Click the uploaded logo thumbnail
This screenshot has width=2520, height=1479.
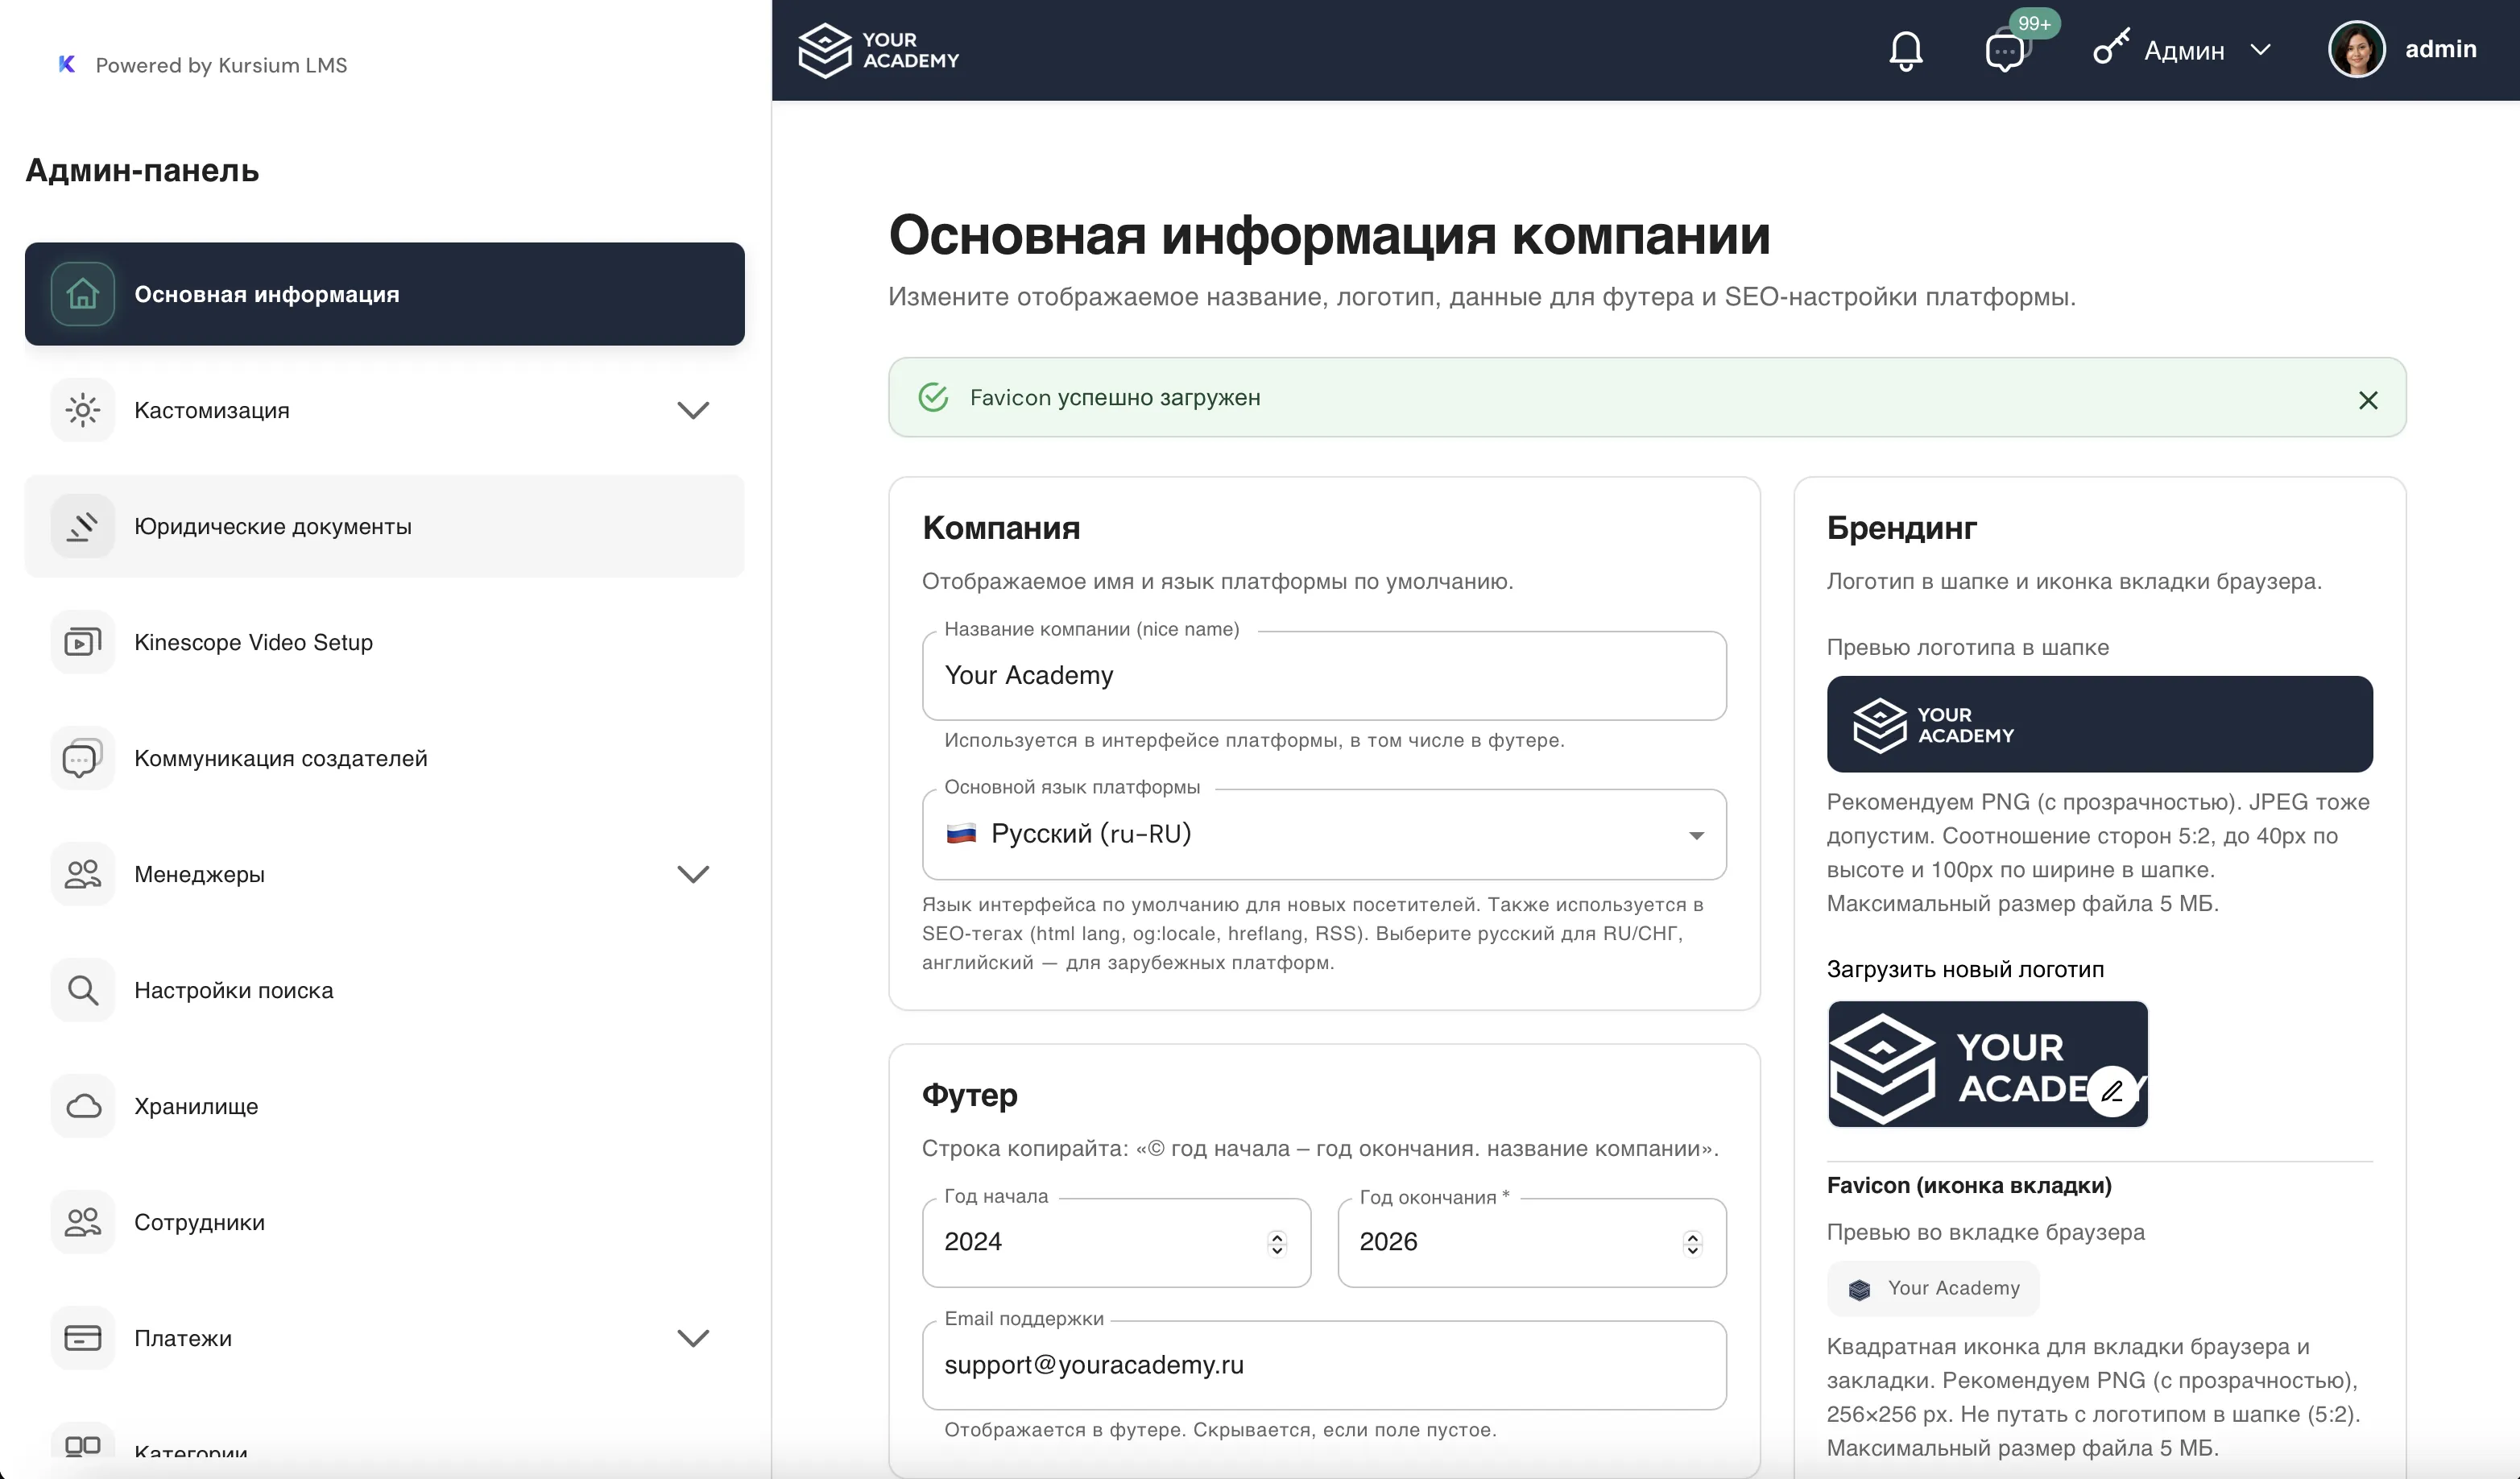click(1987, 1064)
